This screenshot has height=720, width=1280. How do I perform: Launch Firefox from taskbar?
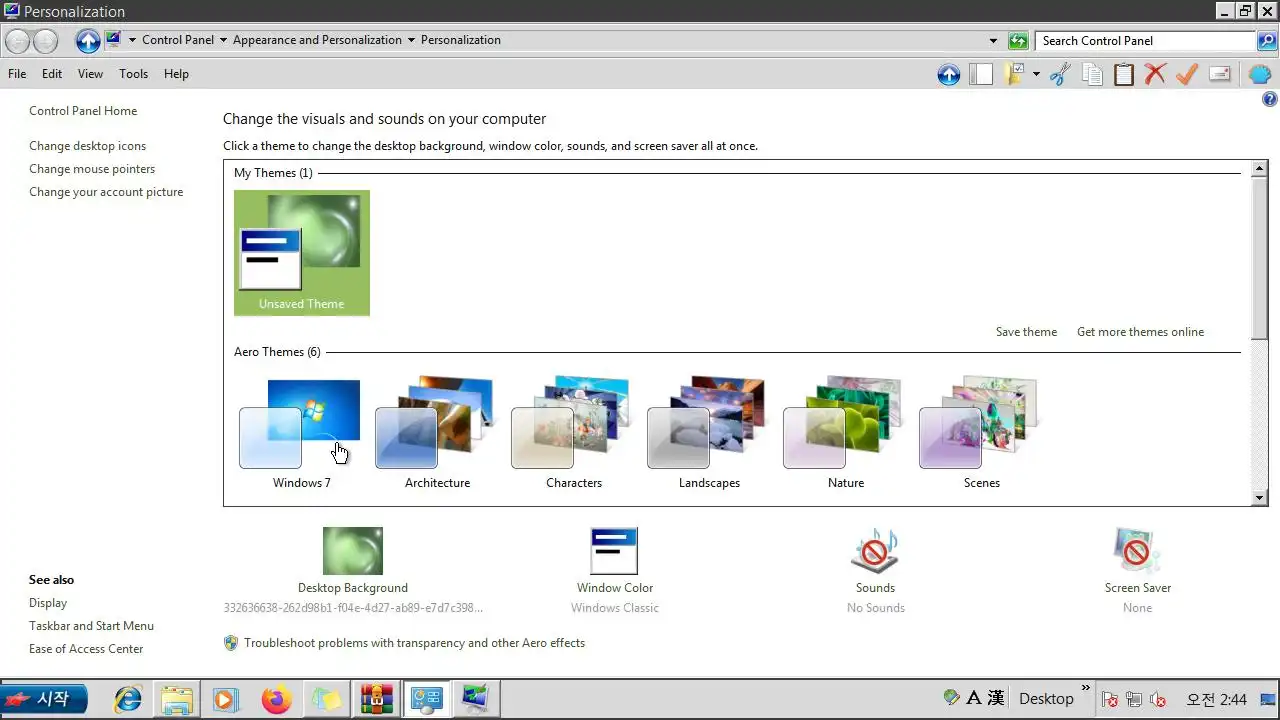(x=276, y=699)
